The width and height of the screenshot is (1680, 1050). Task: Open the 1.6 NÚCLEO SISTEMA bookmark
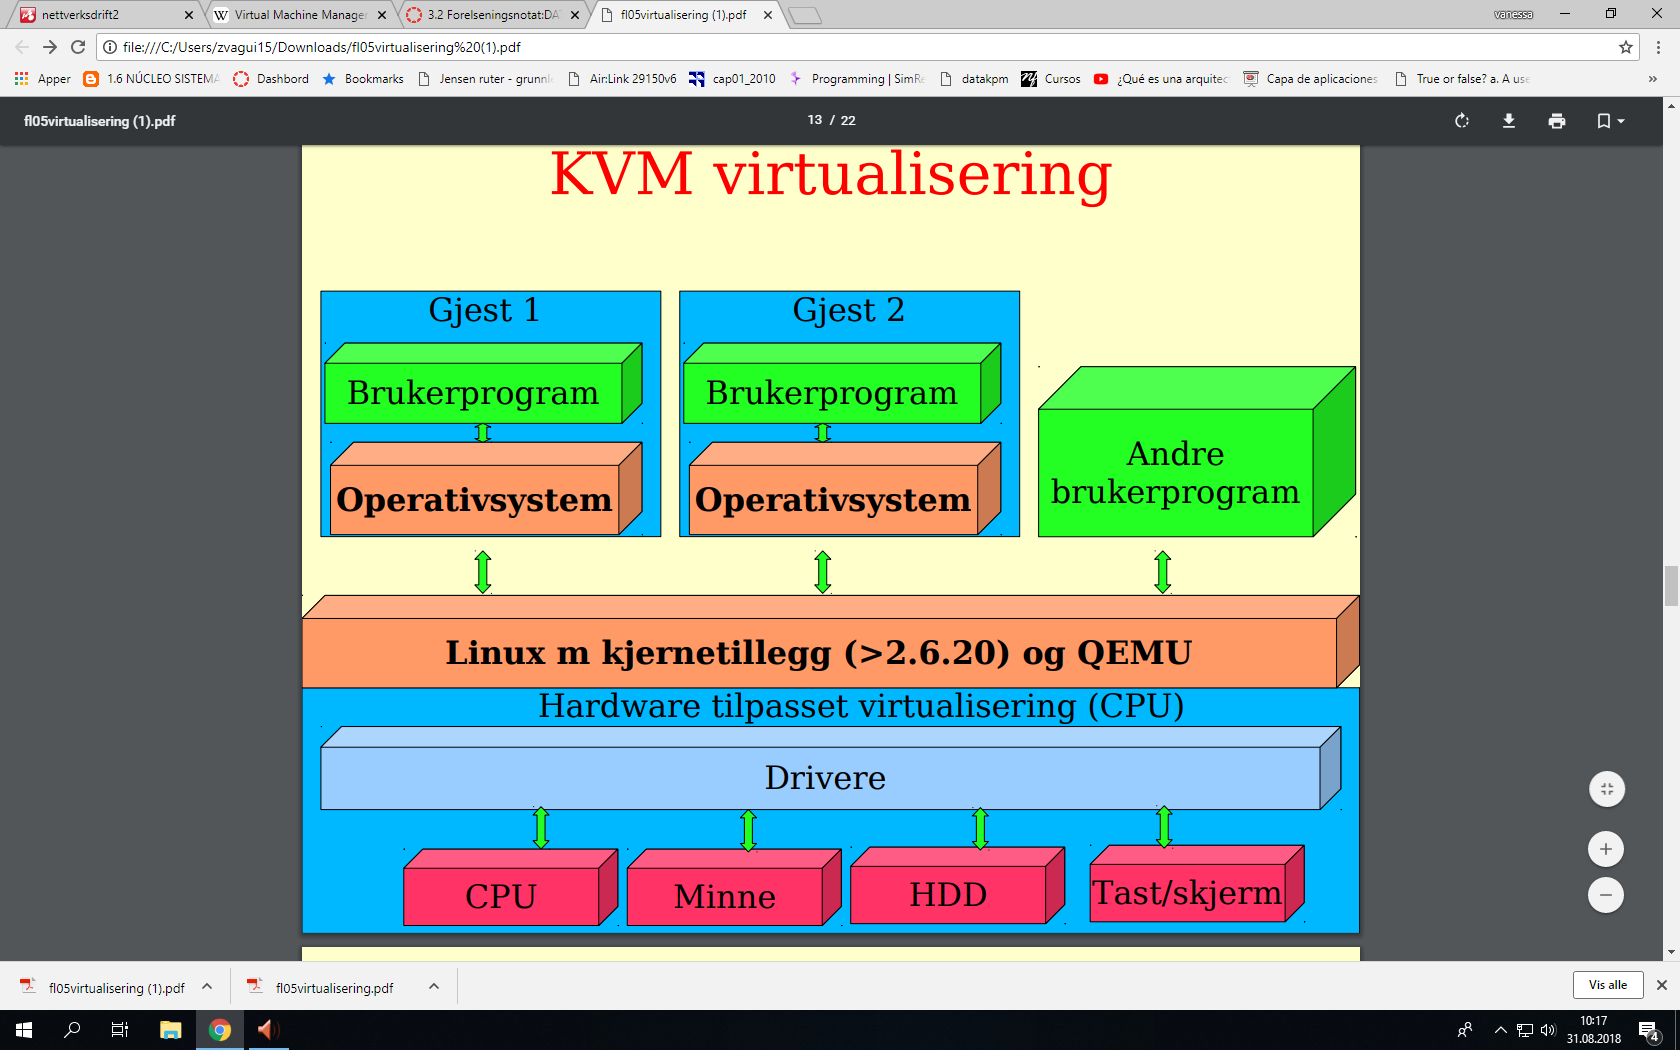(152, 79)
